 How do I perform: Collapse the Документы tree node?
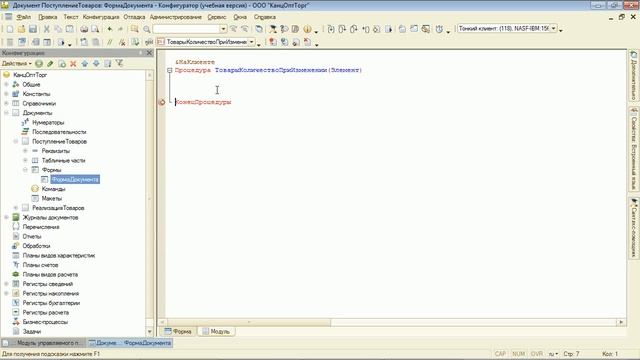pos(7,113)
